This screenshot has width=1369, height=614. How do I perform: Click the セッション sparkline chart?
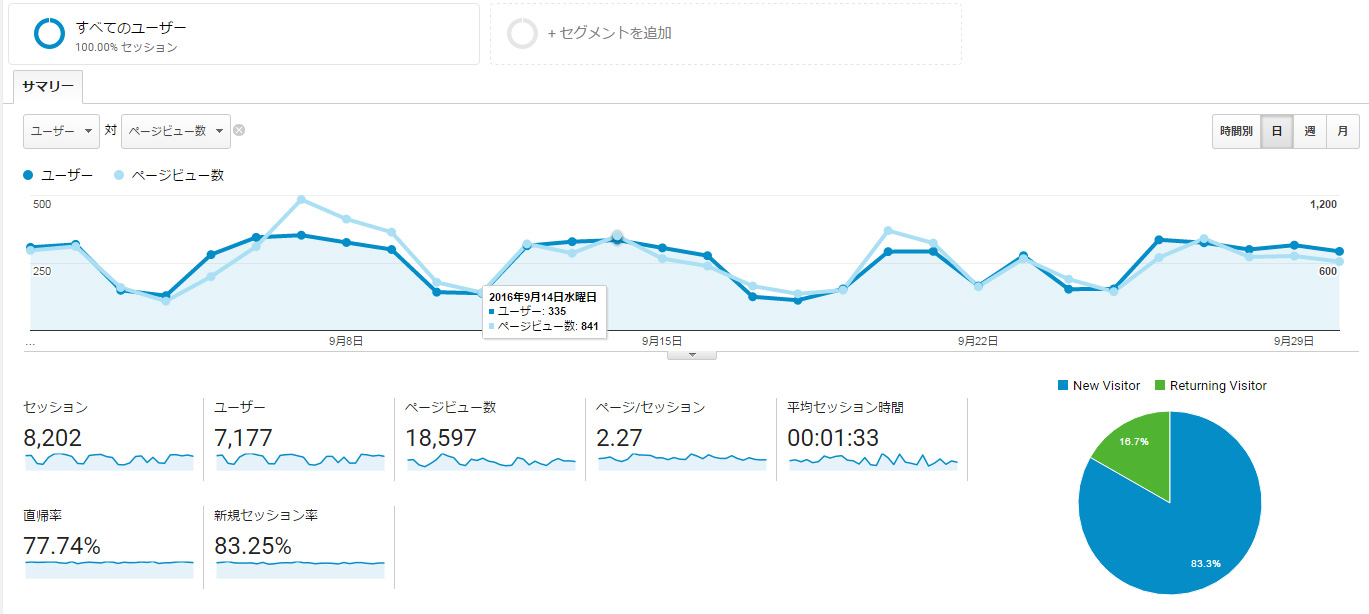click(109, 461)
